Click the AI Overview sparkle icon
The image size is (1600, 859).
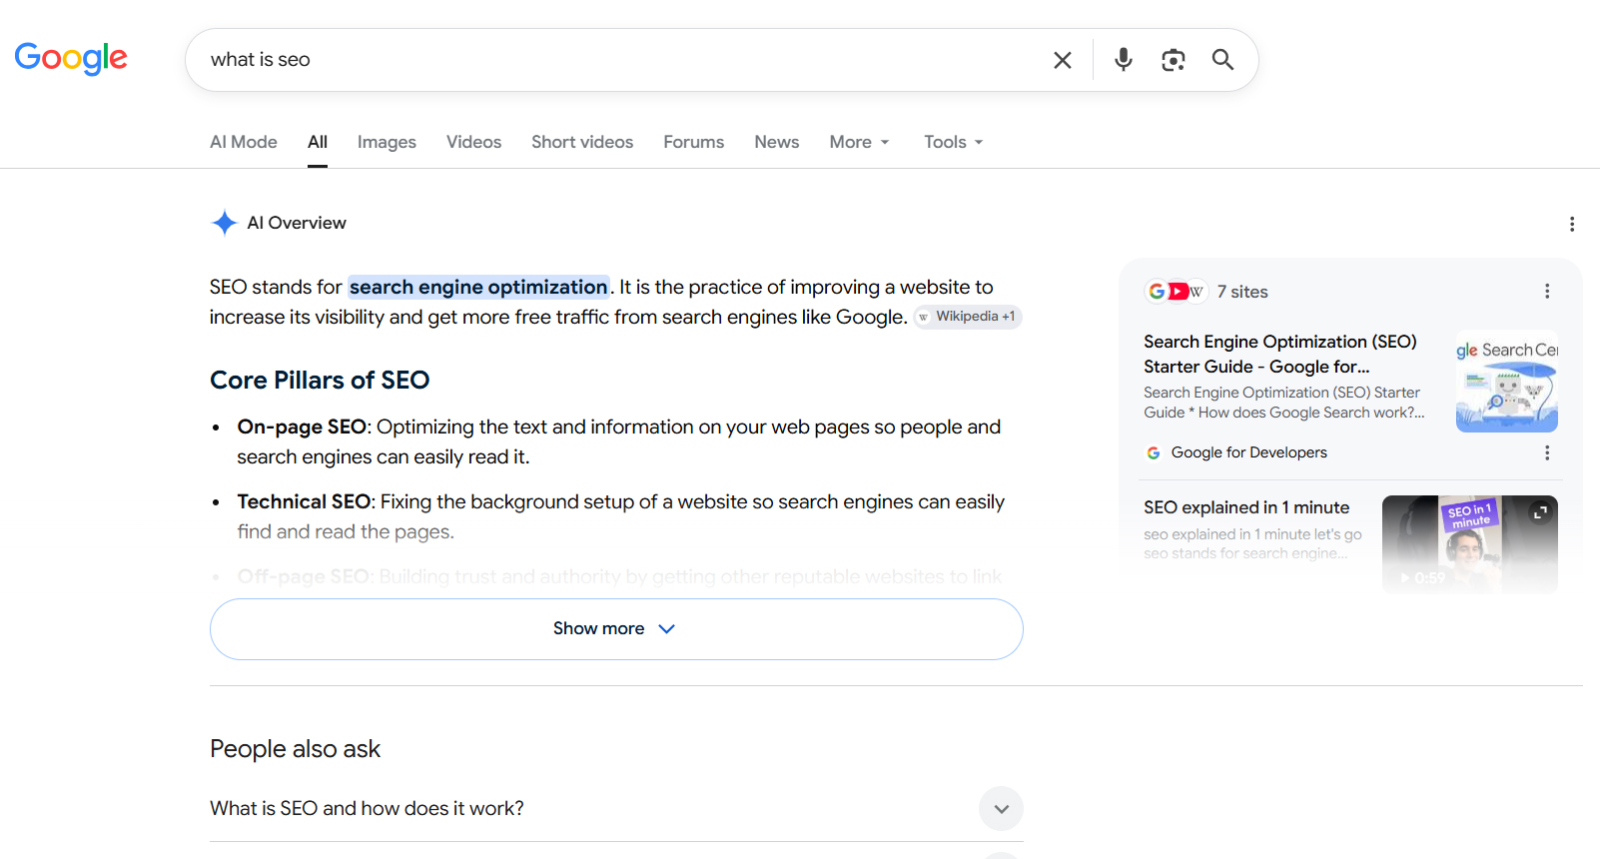point(224,223)
